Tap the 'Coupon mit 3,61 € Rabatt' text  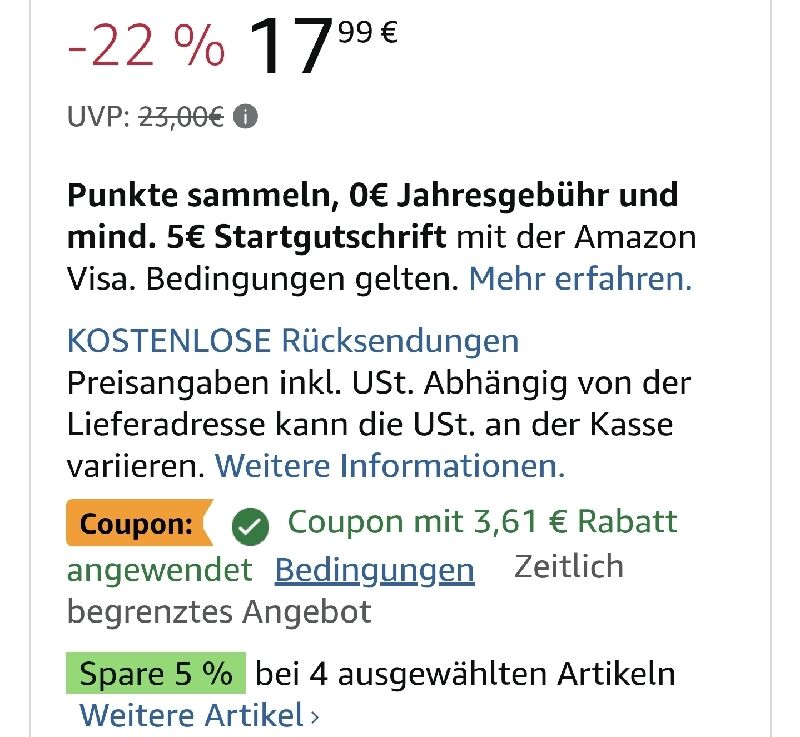[x=483, y=522]
